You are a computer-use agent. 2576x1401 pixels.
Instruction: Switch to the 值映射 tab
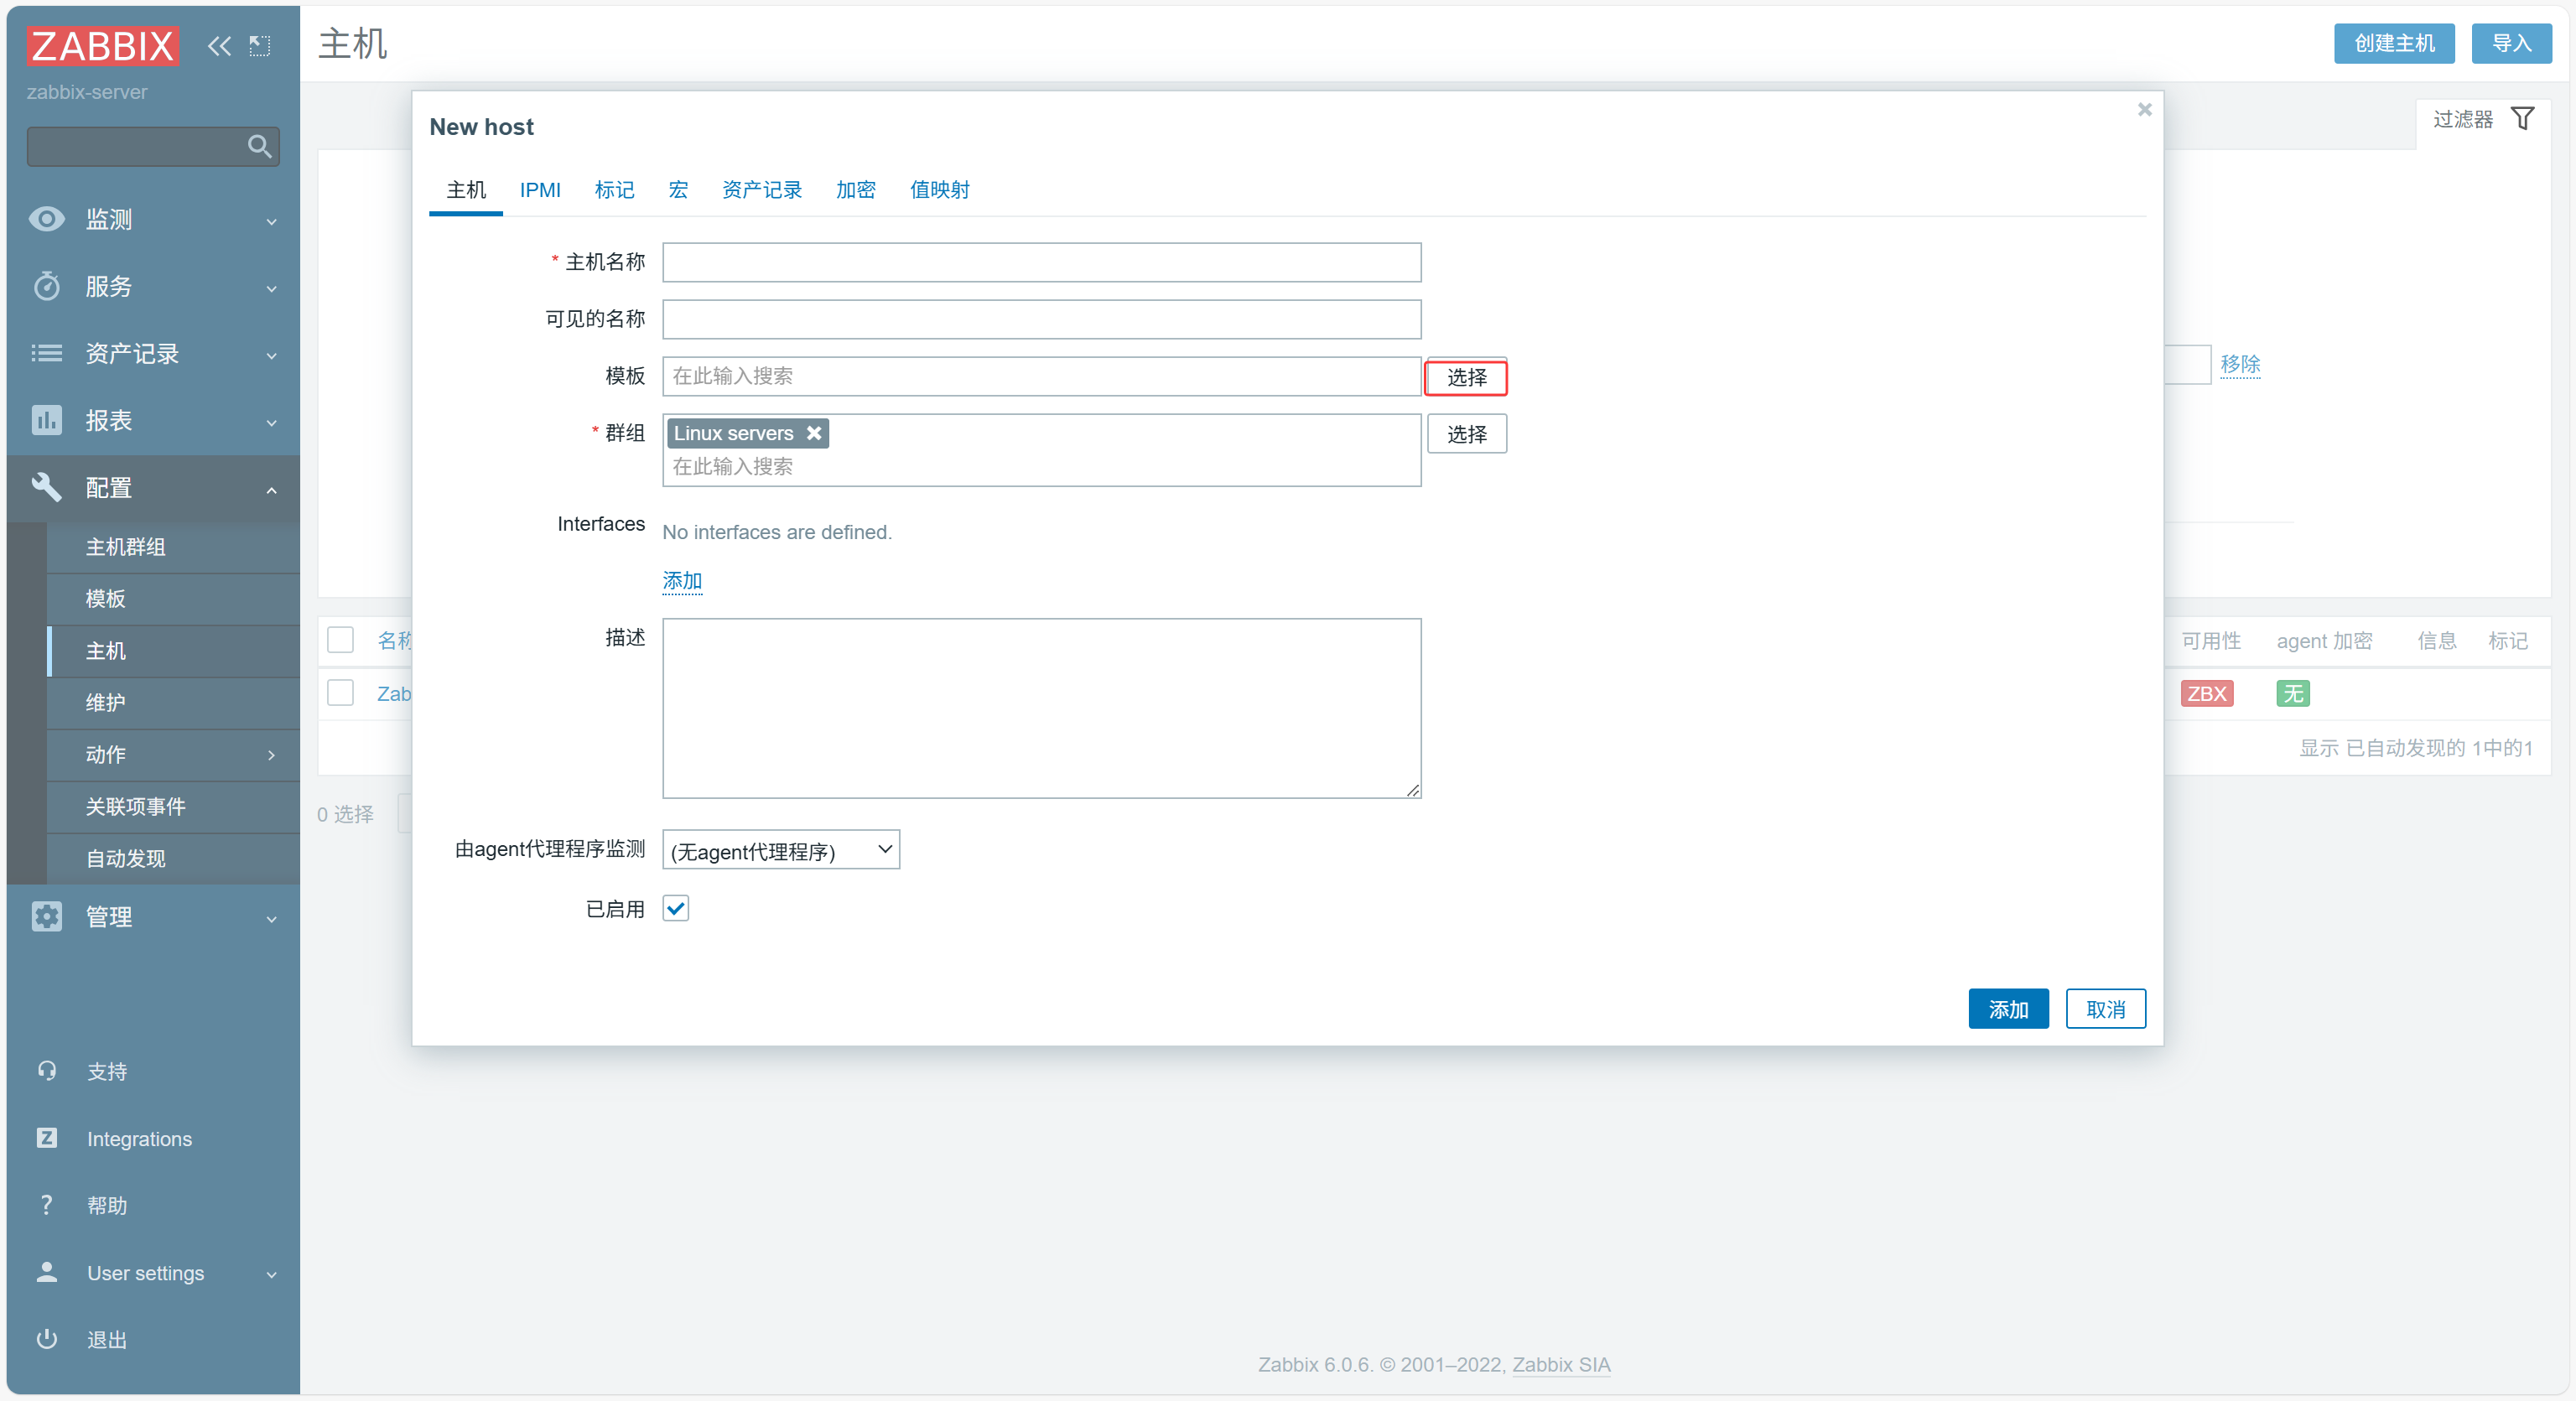pos(940,190)
